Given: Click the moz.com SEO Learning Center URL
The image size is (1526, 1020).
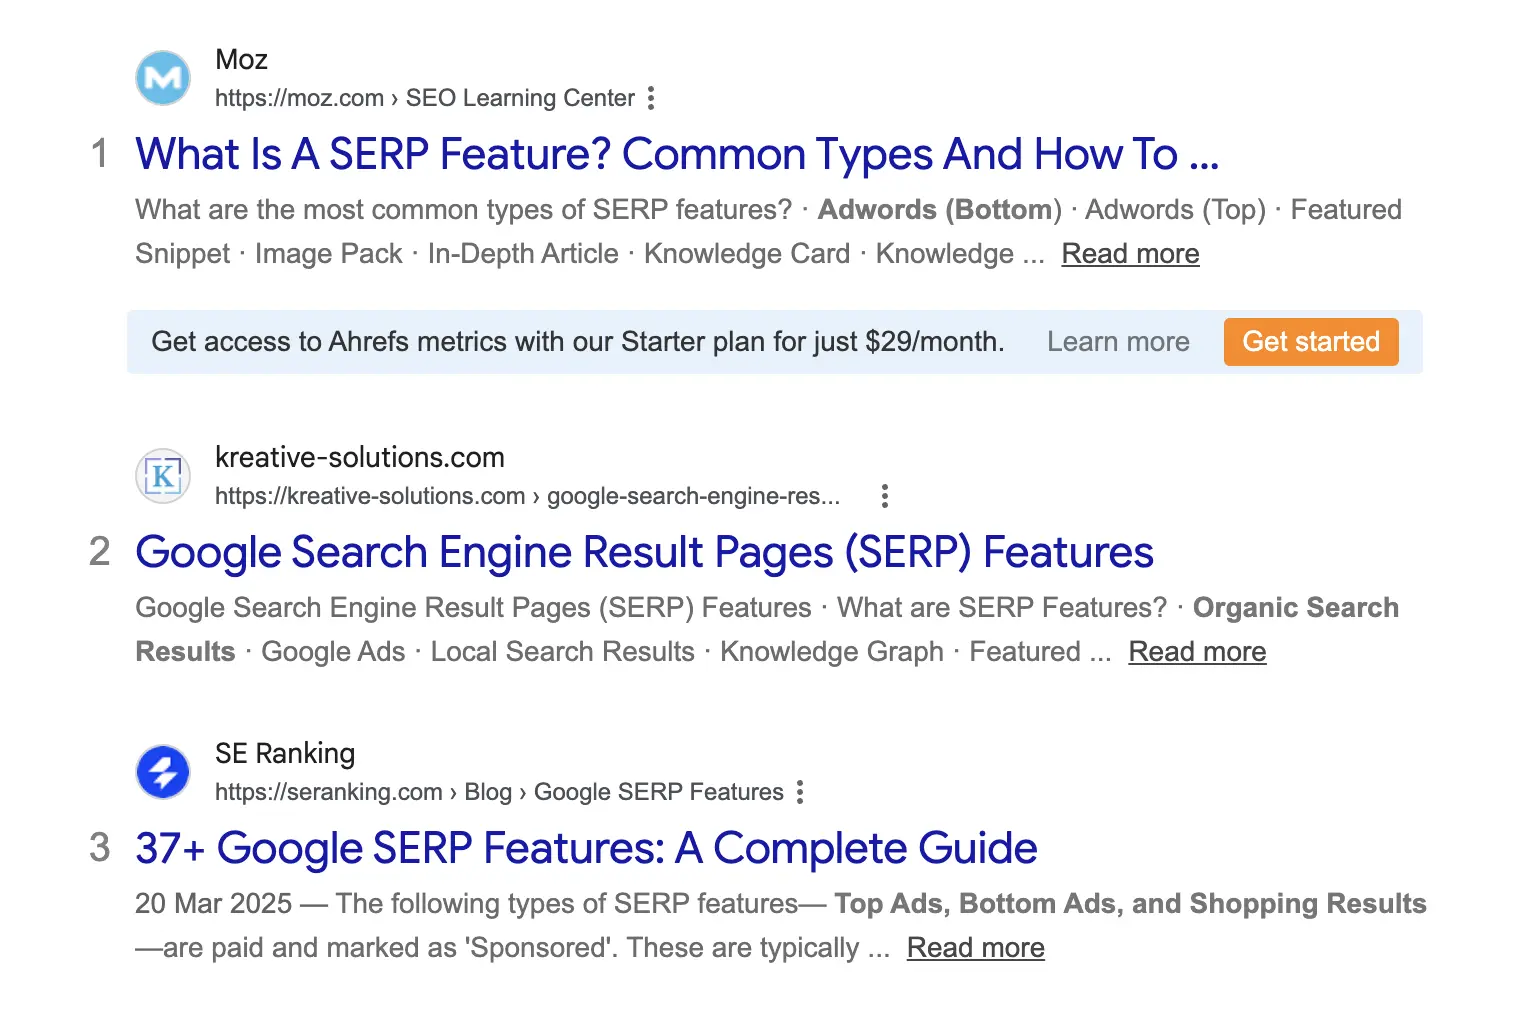Looking at the screenshot, I should [425, 98].
